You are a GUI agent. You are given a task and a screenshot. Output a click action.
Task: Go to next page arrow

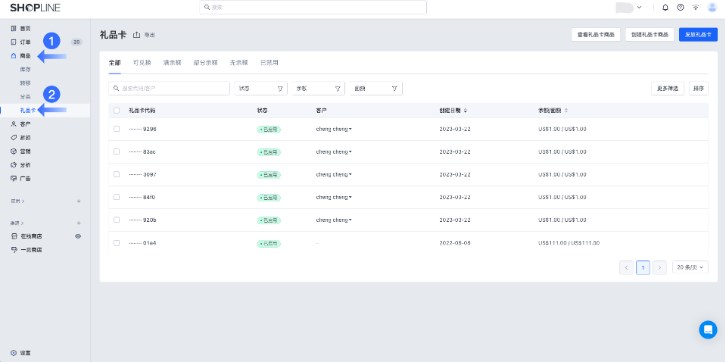[x=660, y=267]
